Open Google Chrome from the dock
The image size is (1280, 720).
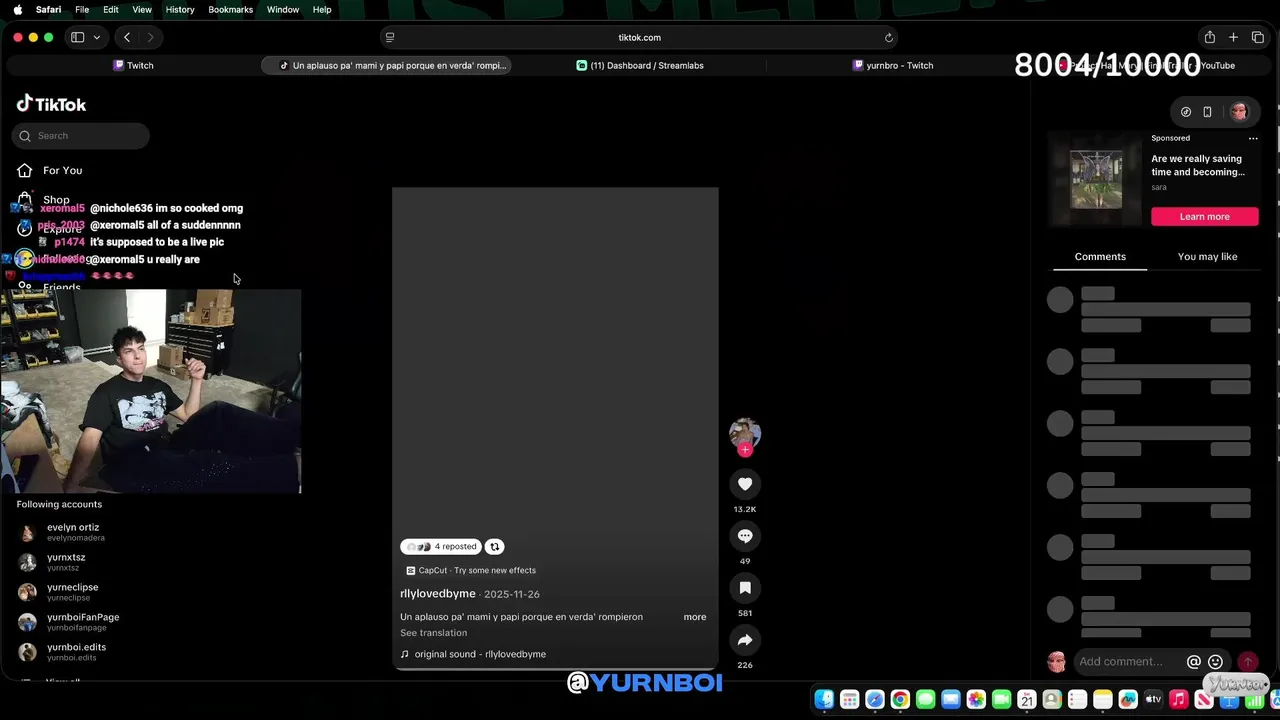click(x=900, y=700)
